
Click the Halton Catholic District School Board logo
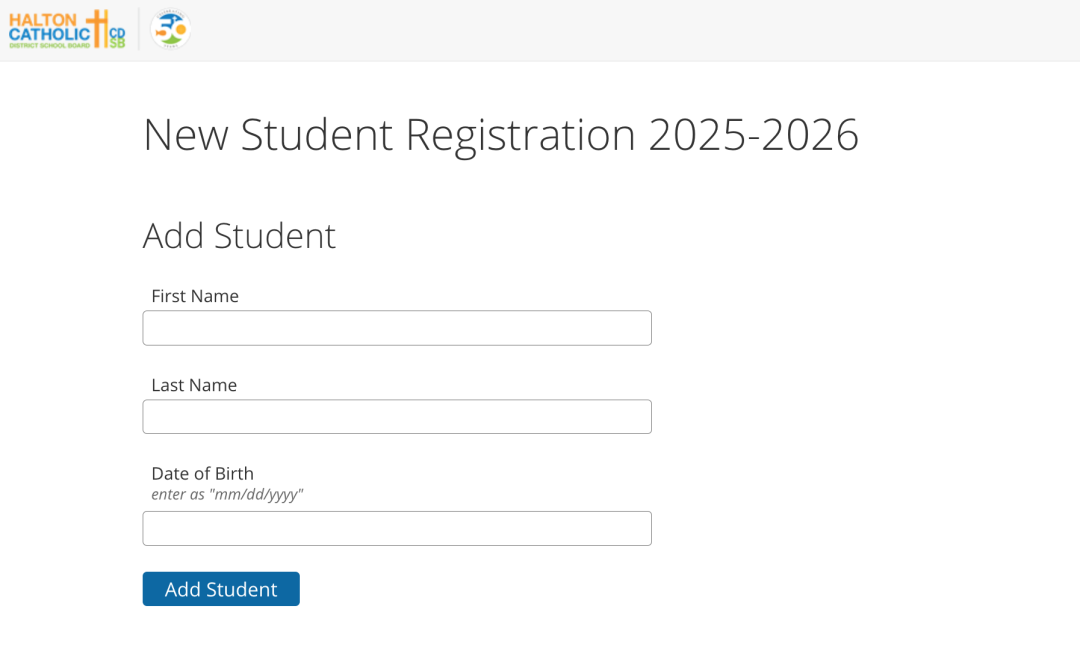[67, 30]
